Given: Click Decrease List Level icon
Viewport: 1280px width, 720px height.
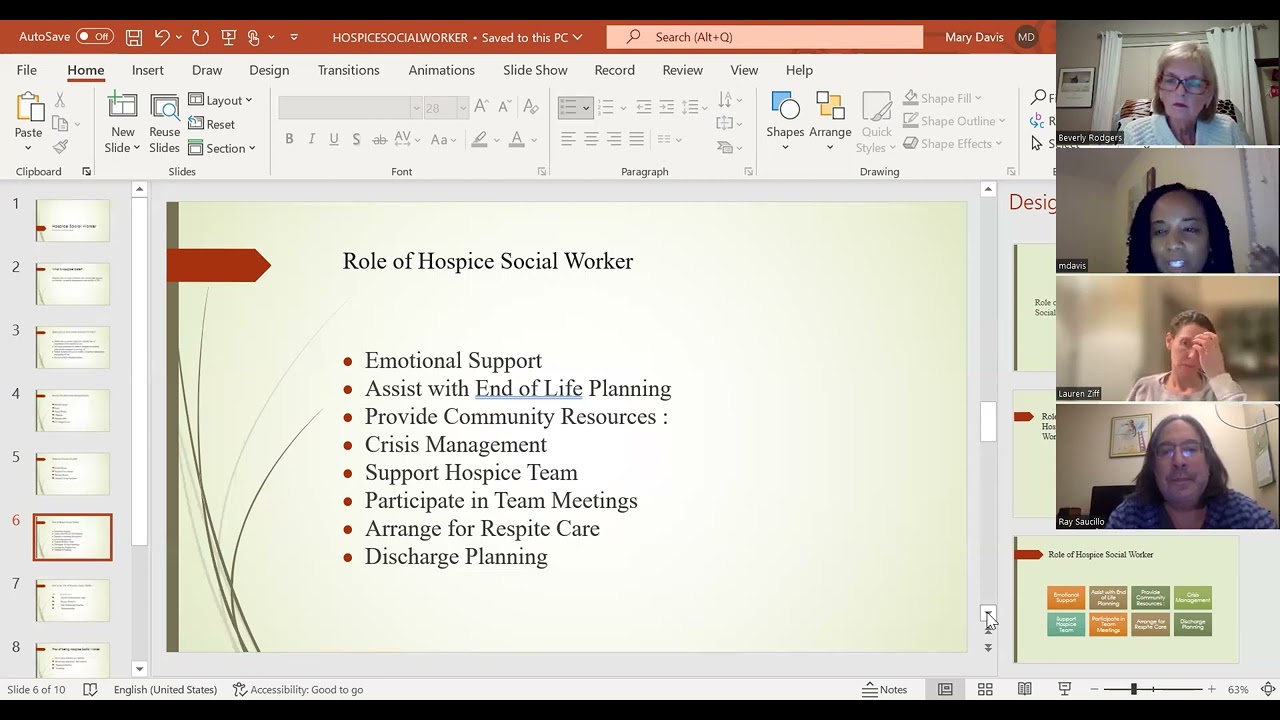Looking at the screenshot, I should point(644,107).
